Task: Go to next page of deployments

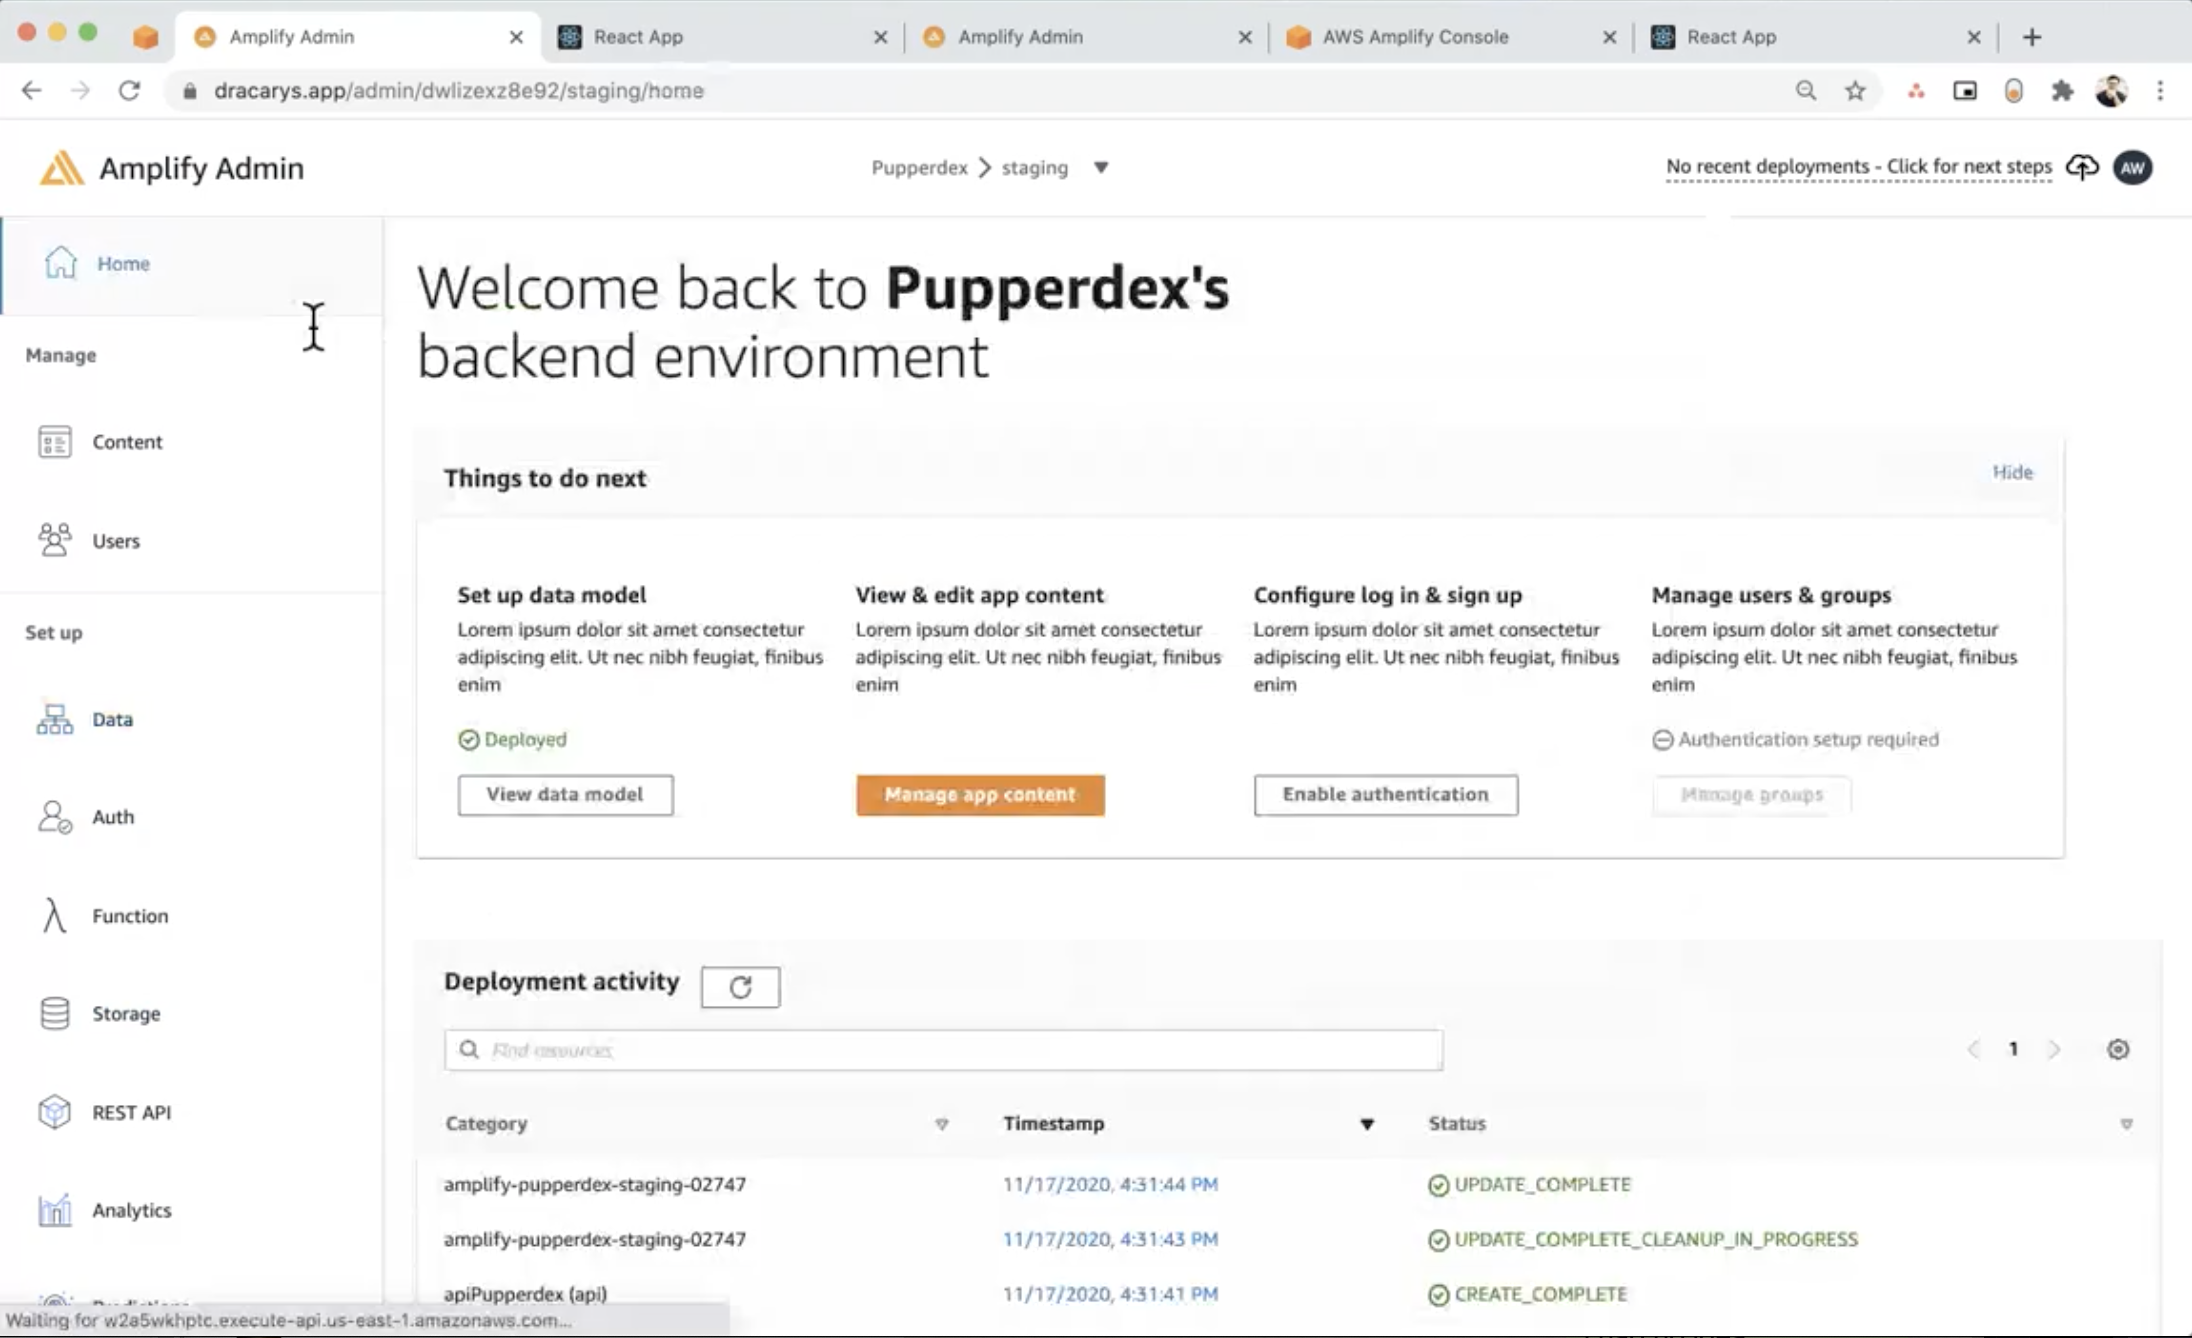Action: point(2054,1049)
